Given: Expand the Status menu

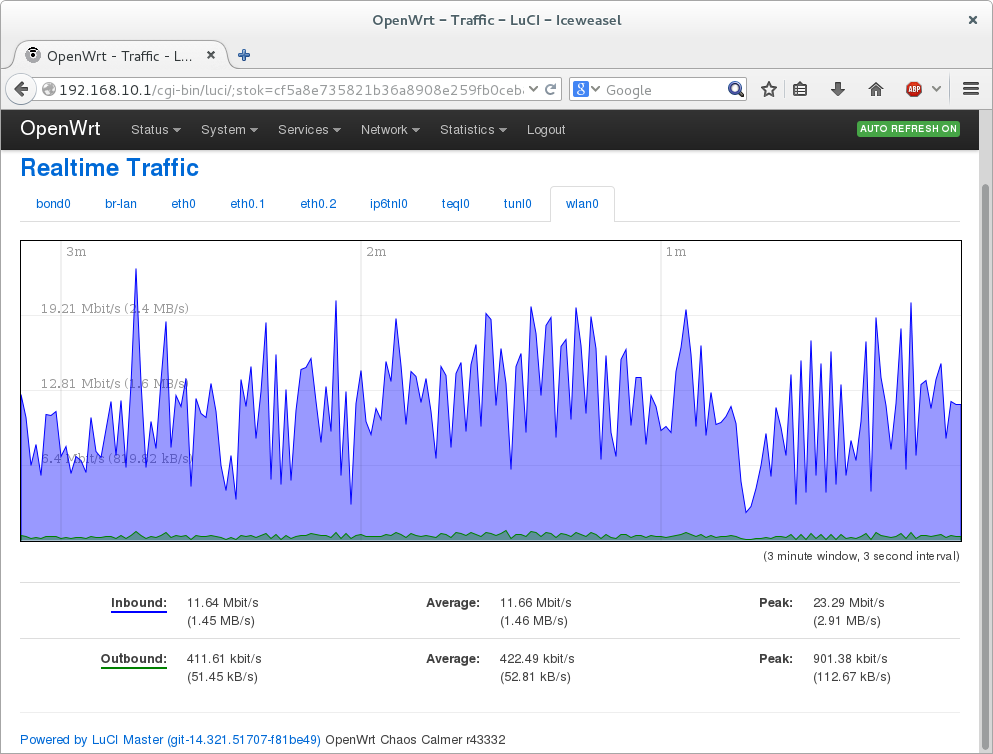Looking at the screenshot, I should tap(156, 130).
